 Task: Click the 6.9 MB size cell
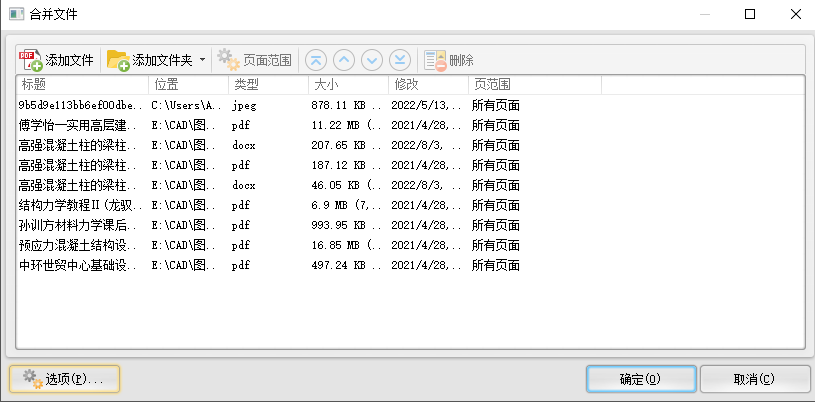pos(347,205)
